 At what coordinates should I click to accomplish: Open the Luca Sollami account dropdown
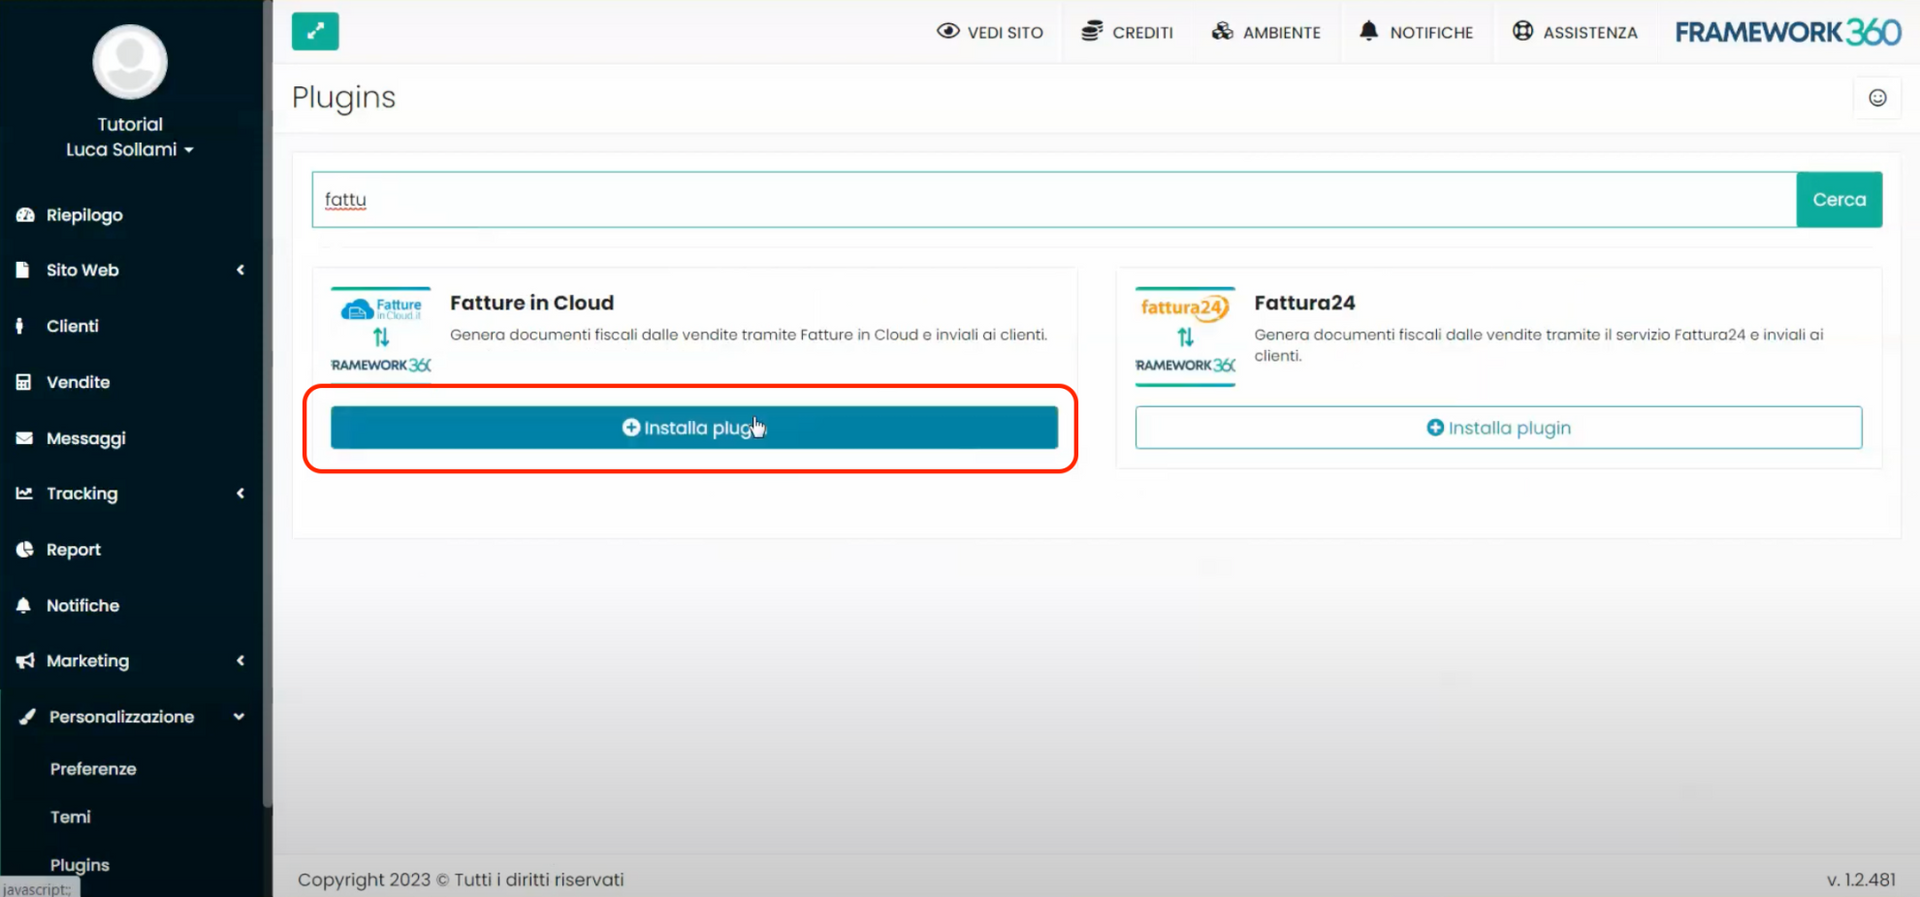pos(130,149)
